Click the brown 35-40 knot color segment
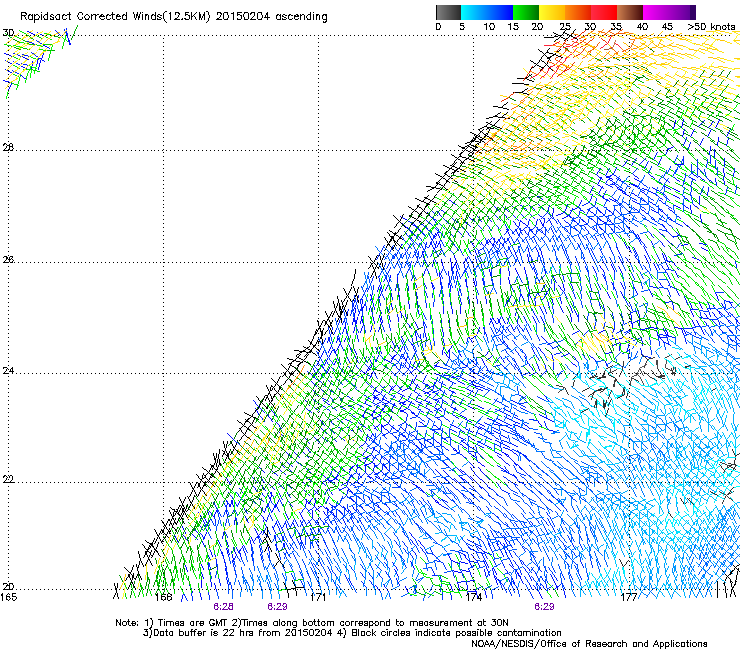 point(630,12)
